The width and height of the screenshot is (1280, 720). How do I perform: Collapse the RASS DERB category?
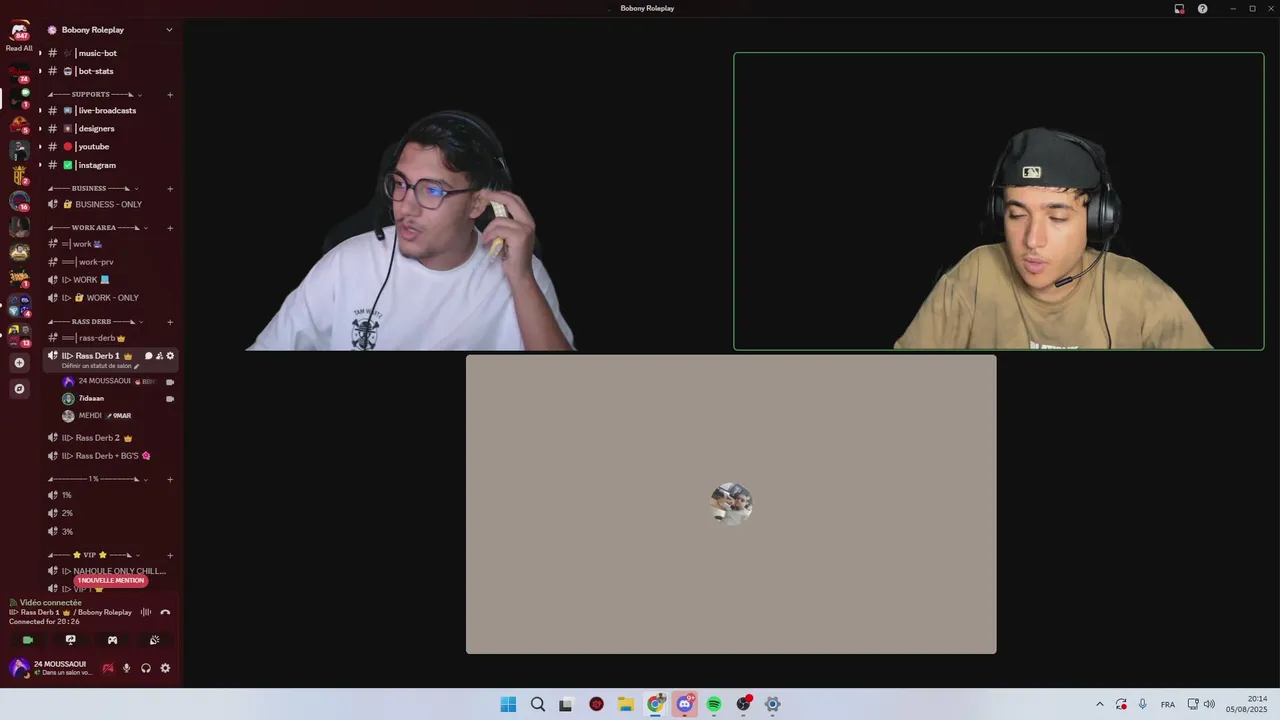coord(93,322)
